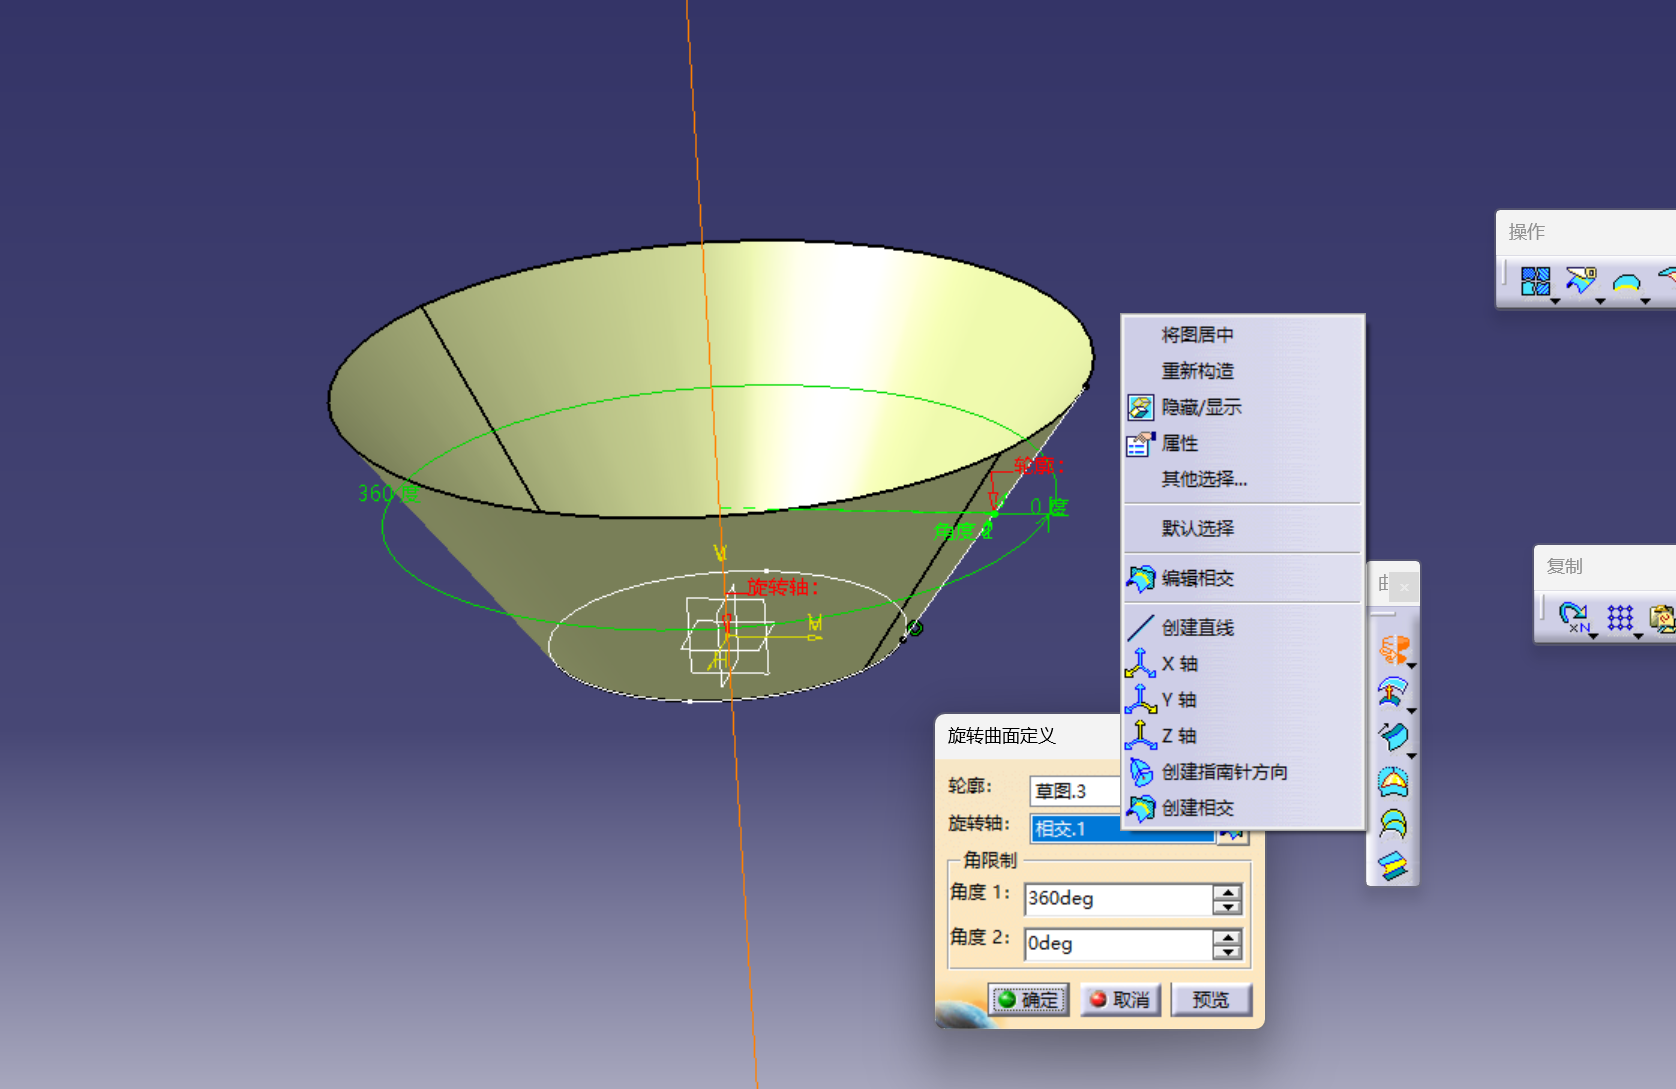Viewport: 1676px width, 1089px height.
Task: Cancel the dialog with 取消 button
Action: click(1120, 1000)
